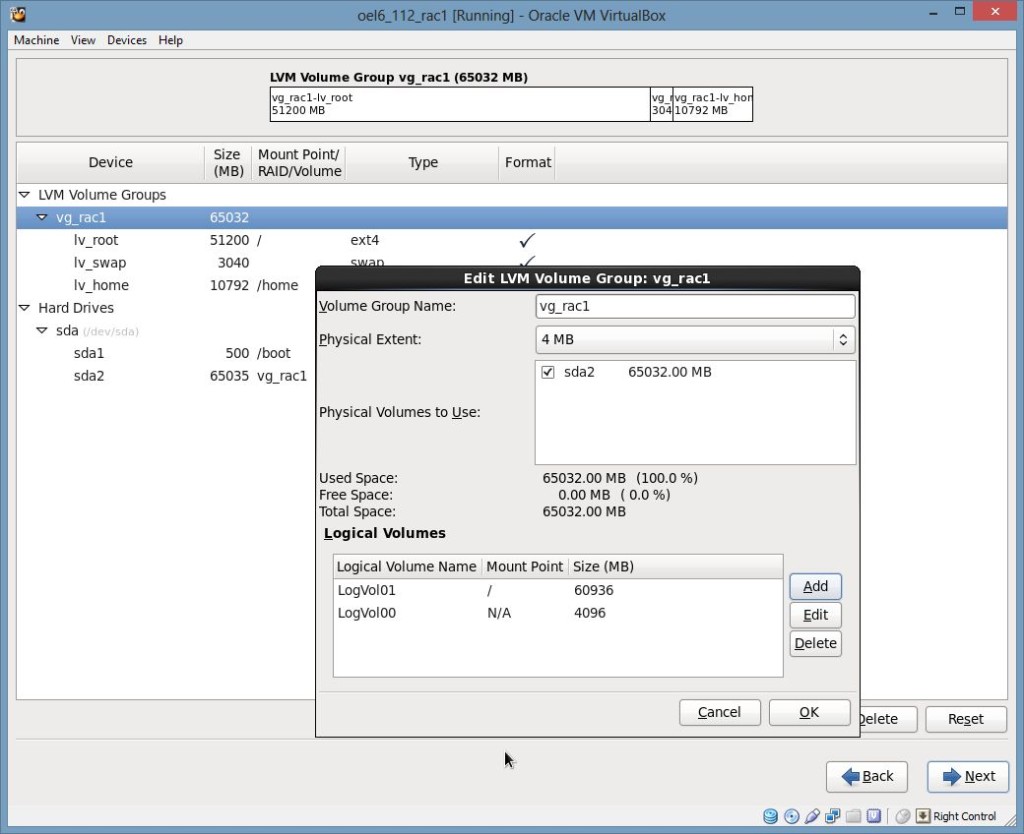1024x834 pixels.
Task: Select the sda2 partition row
Action: coord(166,376)
